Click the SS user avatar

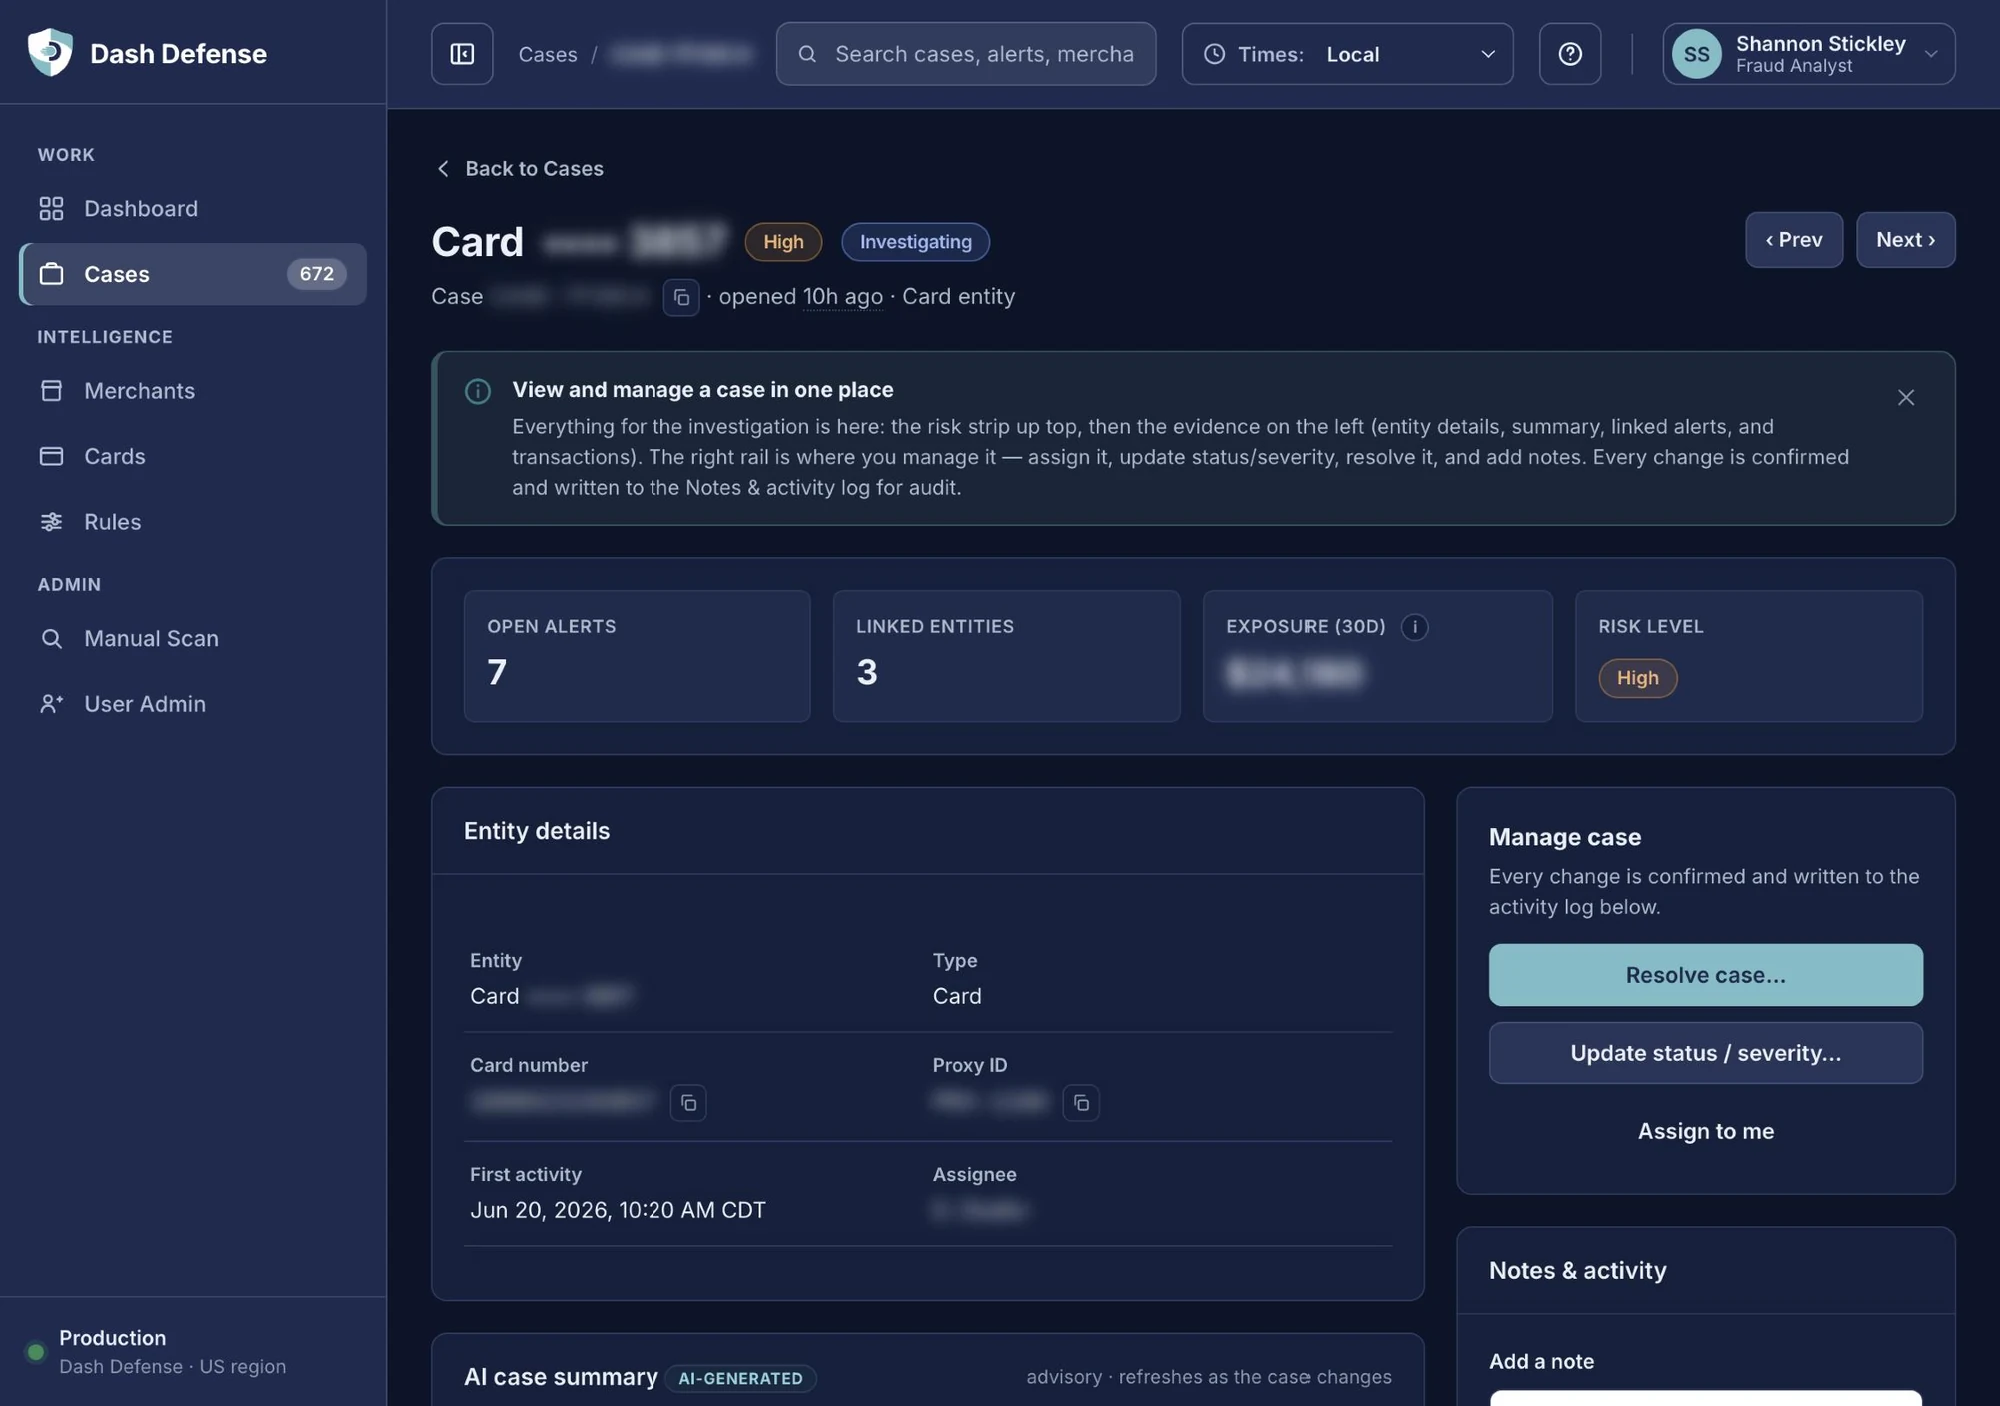click(x=1696, y=54)
